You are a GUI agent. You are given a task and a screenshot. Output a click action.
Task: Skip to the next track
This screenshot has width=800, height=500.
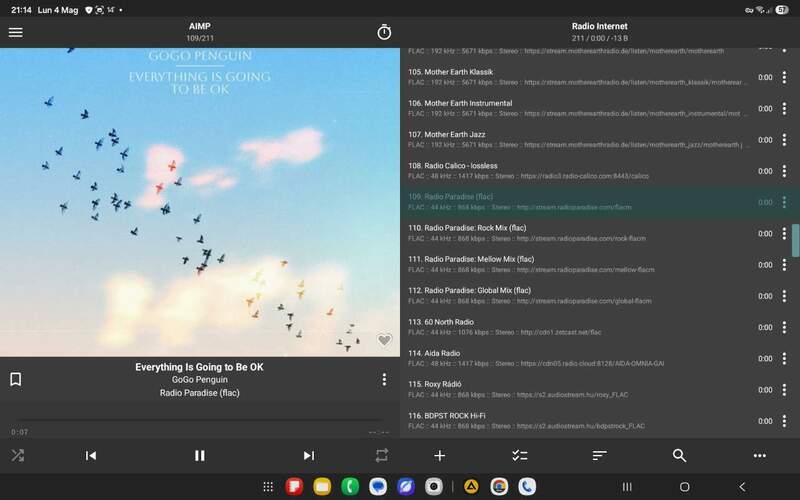click(309, 455)
